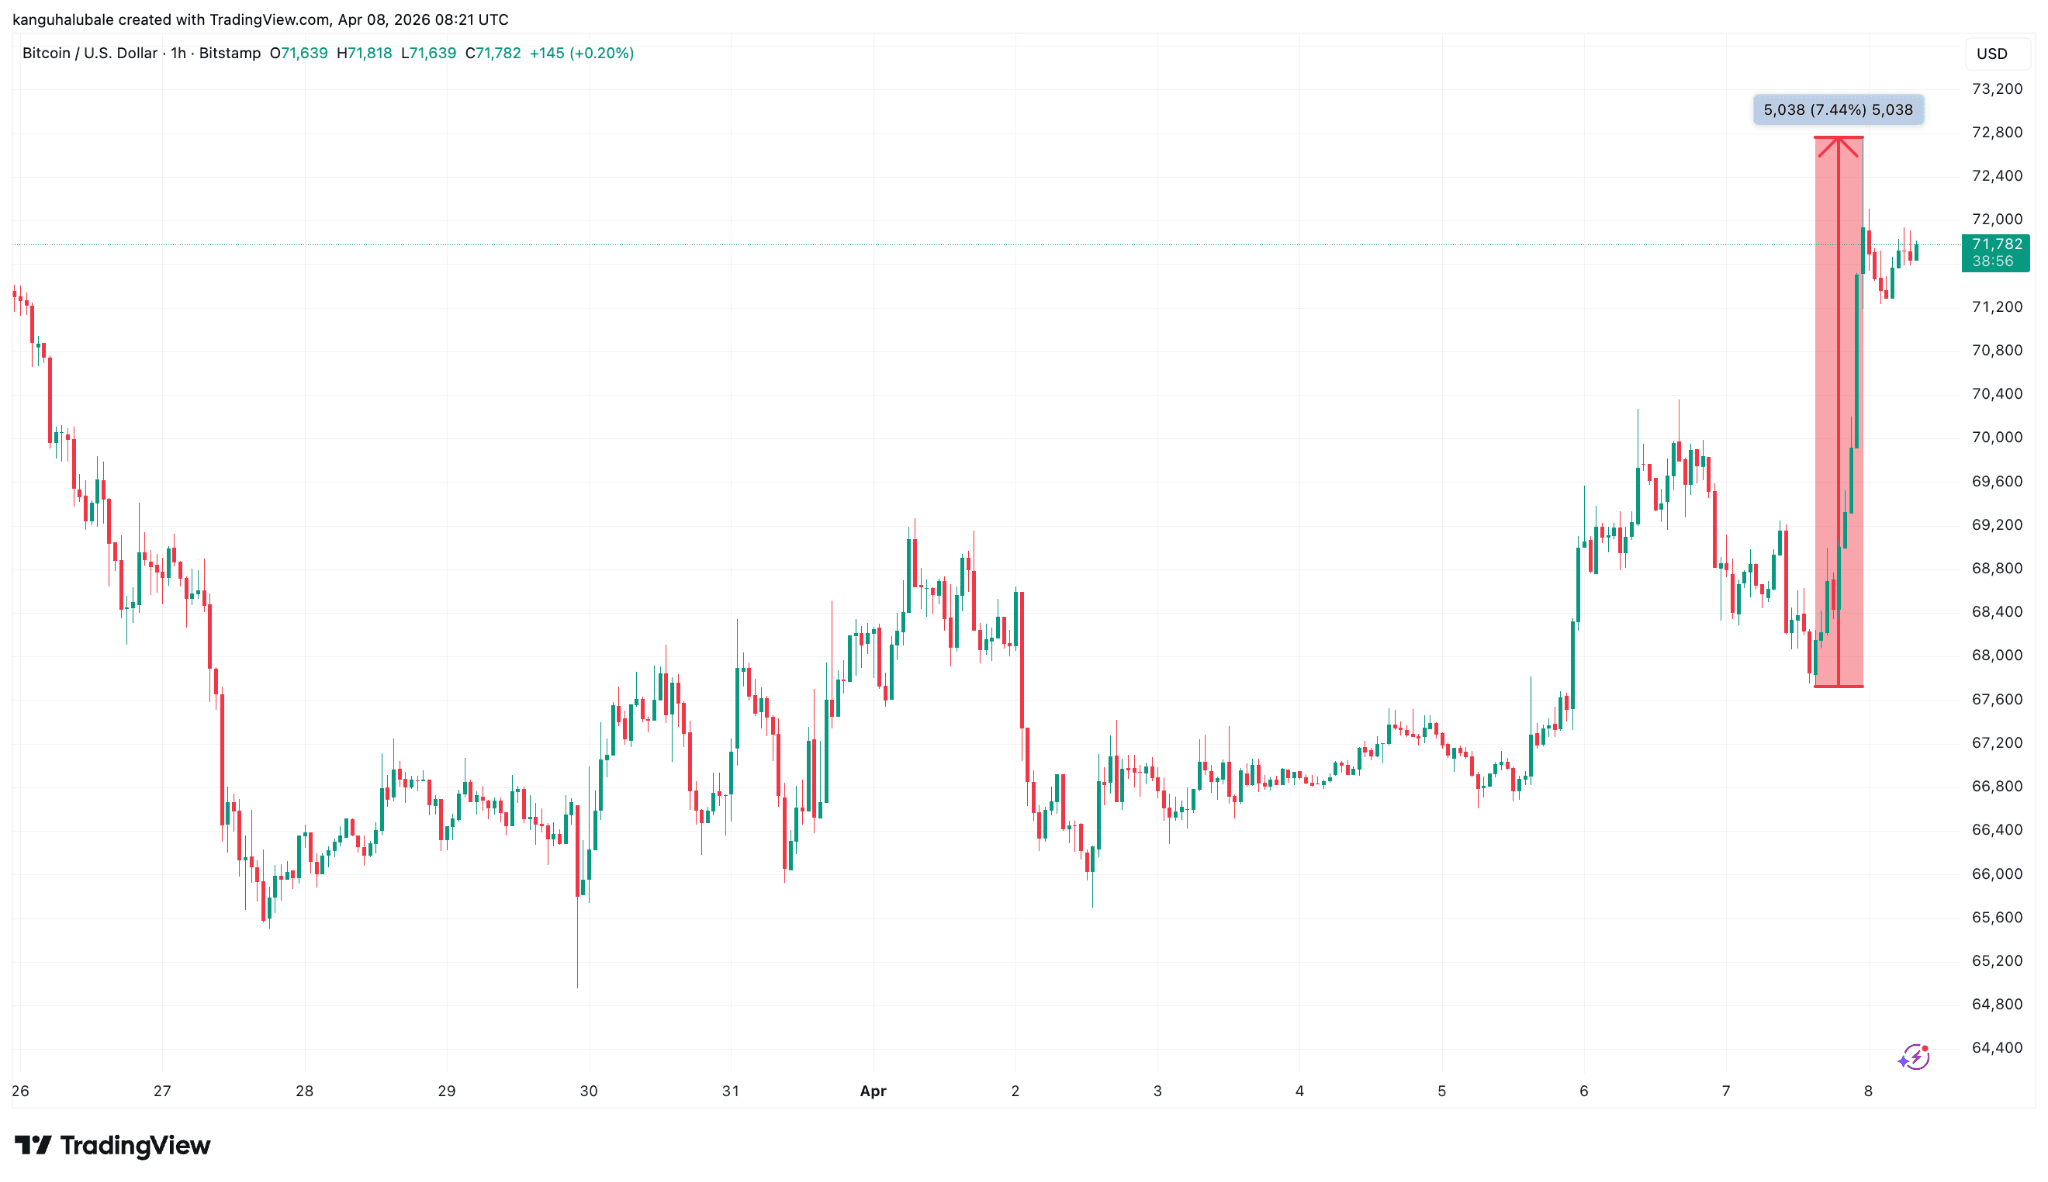Click the open value O71,639 in legend
Image resolution: width=2048 pixels, height=1182 pixels.
pos(299,53)
